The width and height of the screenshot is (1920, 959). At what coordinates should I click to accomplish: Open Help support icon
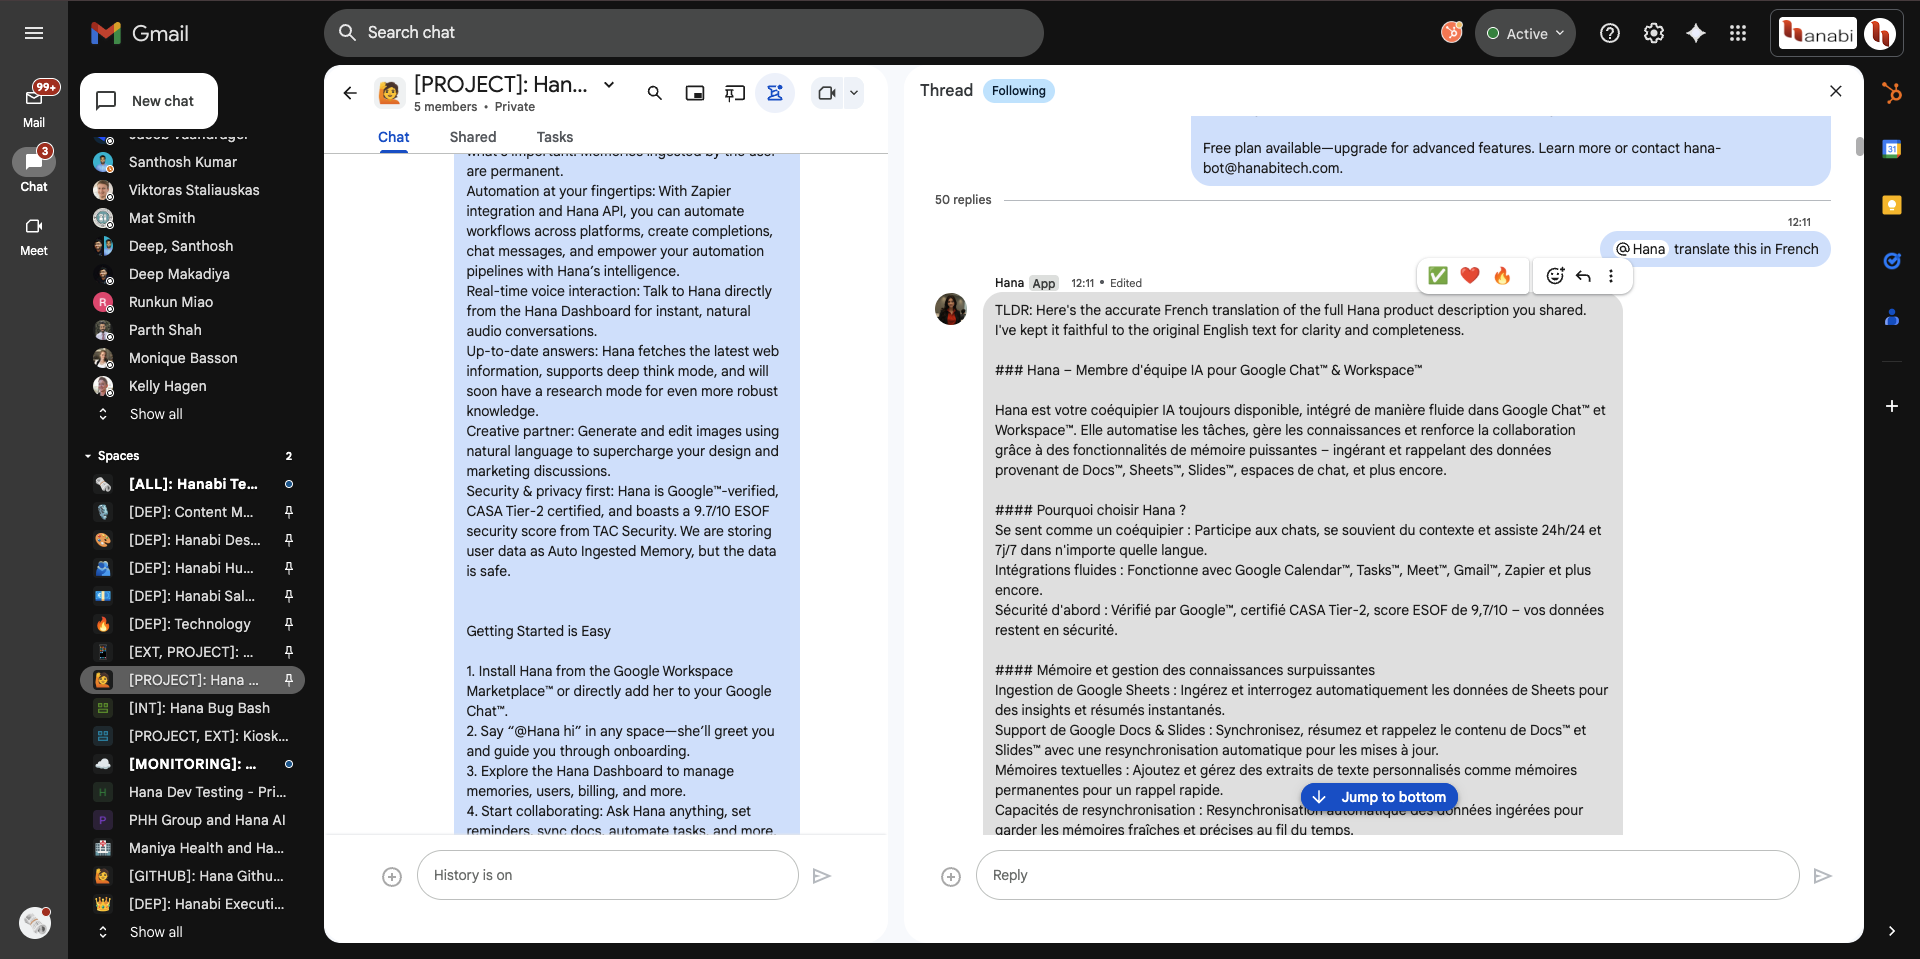click(x=1610, y=33)
